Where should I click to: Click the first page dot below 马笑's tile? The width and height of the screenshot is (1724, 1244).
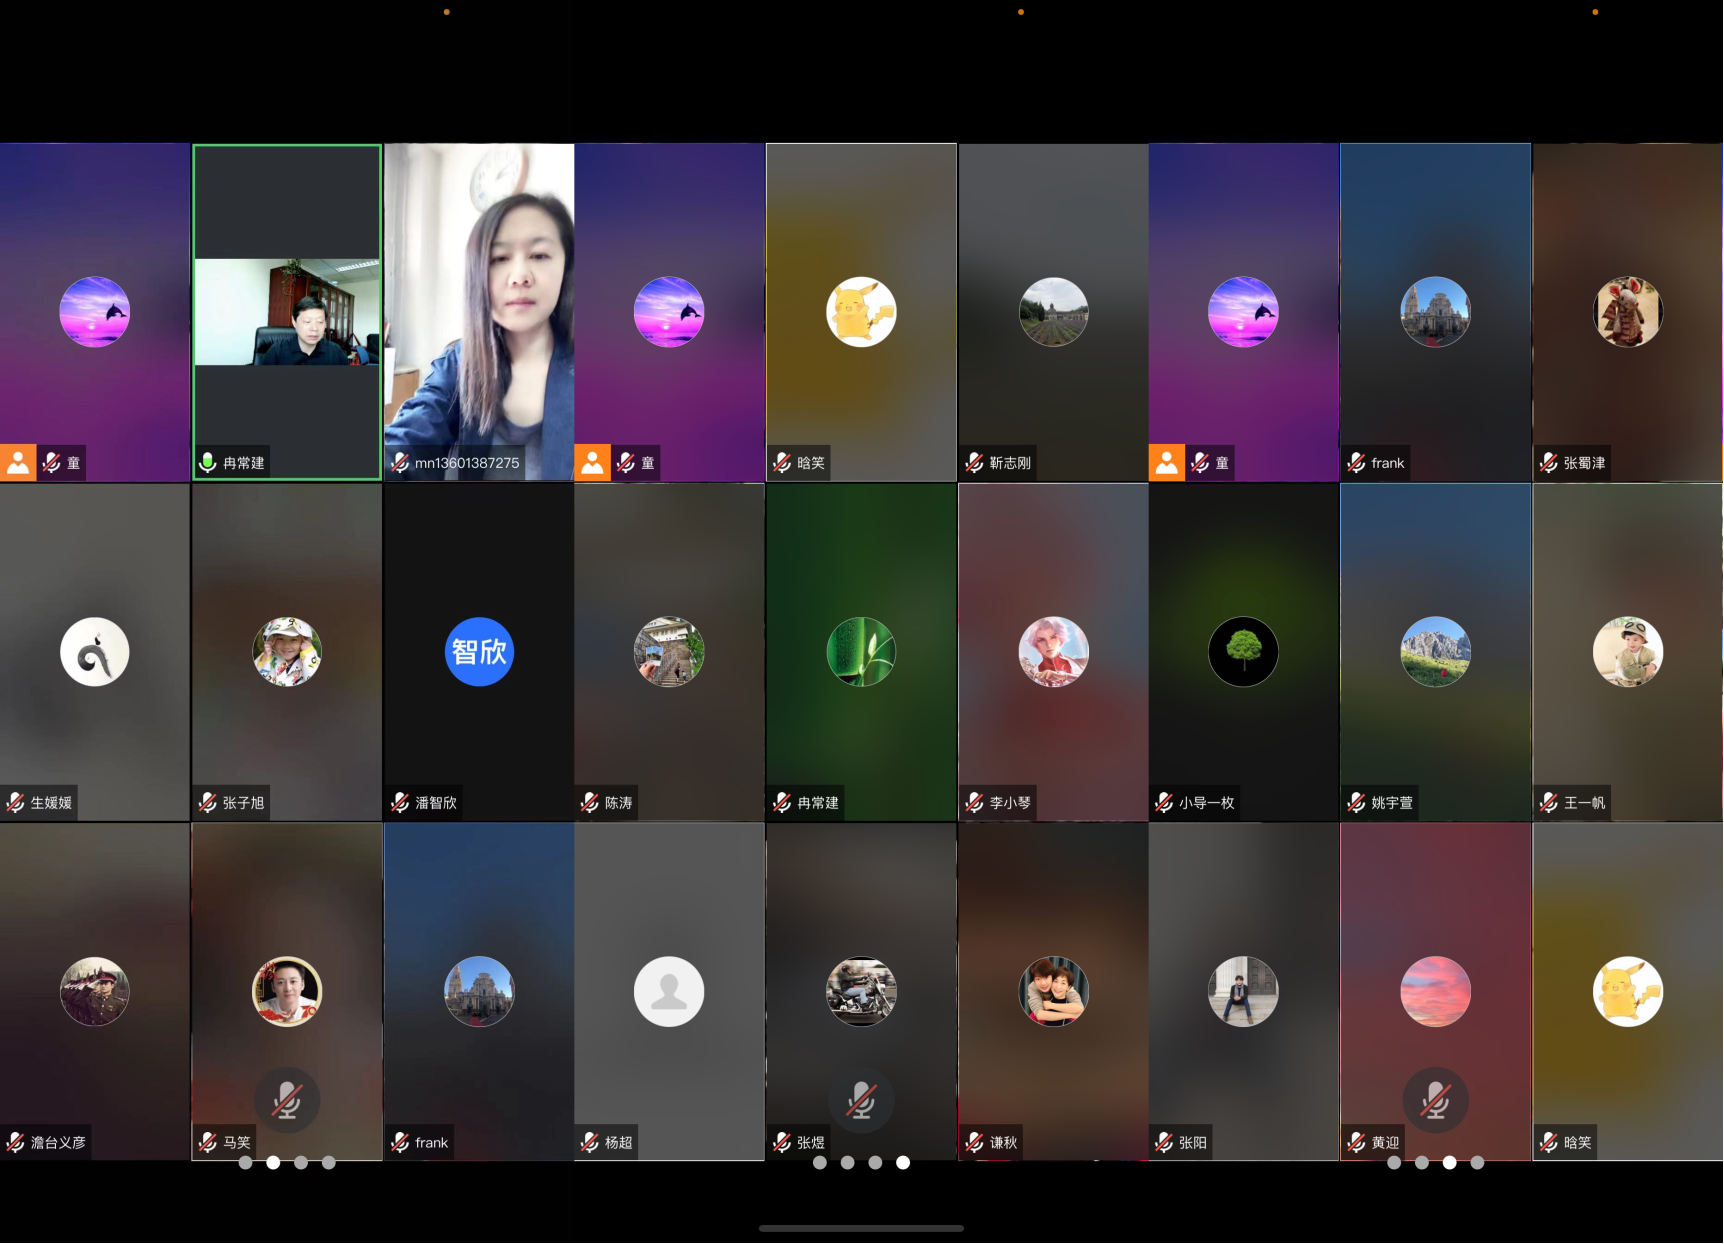tap(245, 1162)
